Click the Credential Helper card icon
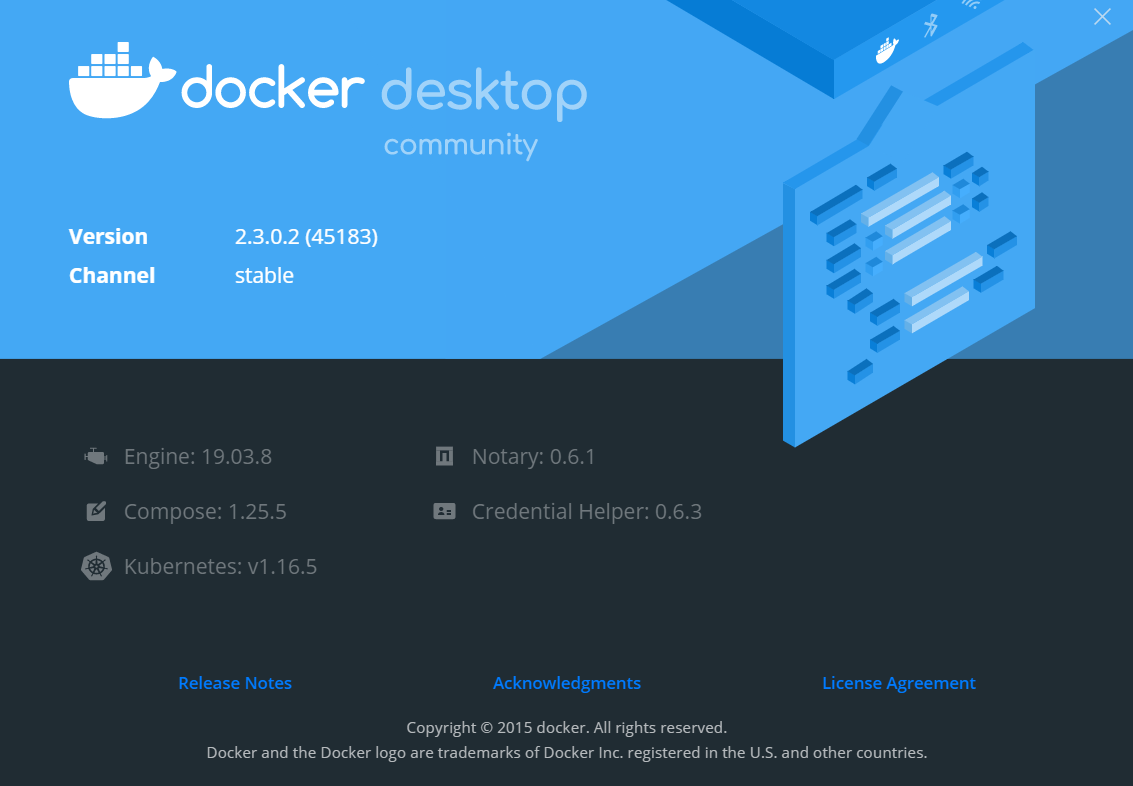The image size is (1133, 786). 444,511
